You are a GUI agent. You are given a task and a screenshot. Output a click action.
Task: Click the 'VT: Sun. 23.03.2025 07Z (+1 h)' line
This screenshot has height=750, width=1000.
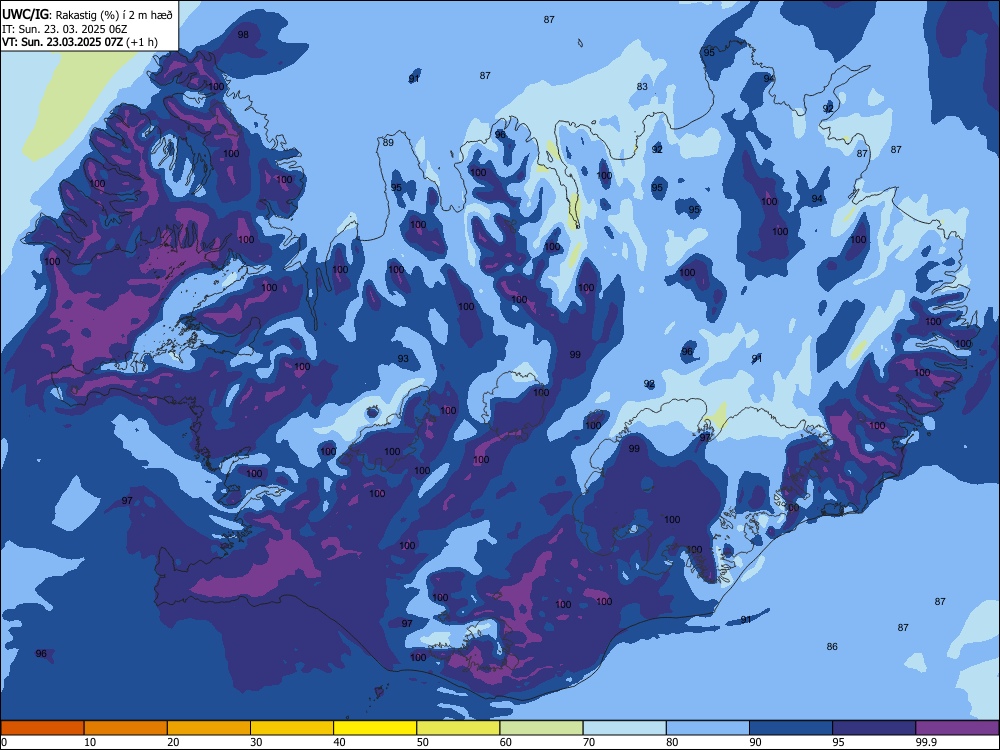point(80,42)
